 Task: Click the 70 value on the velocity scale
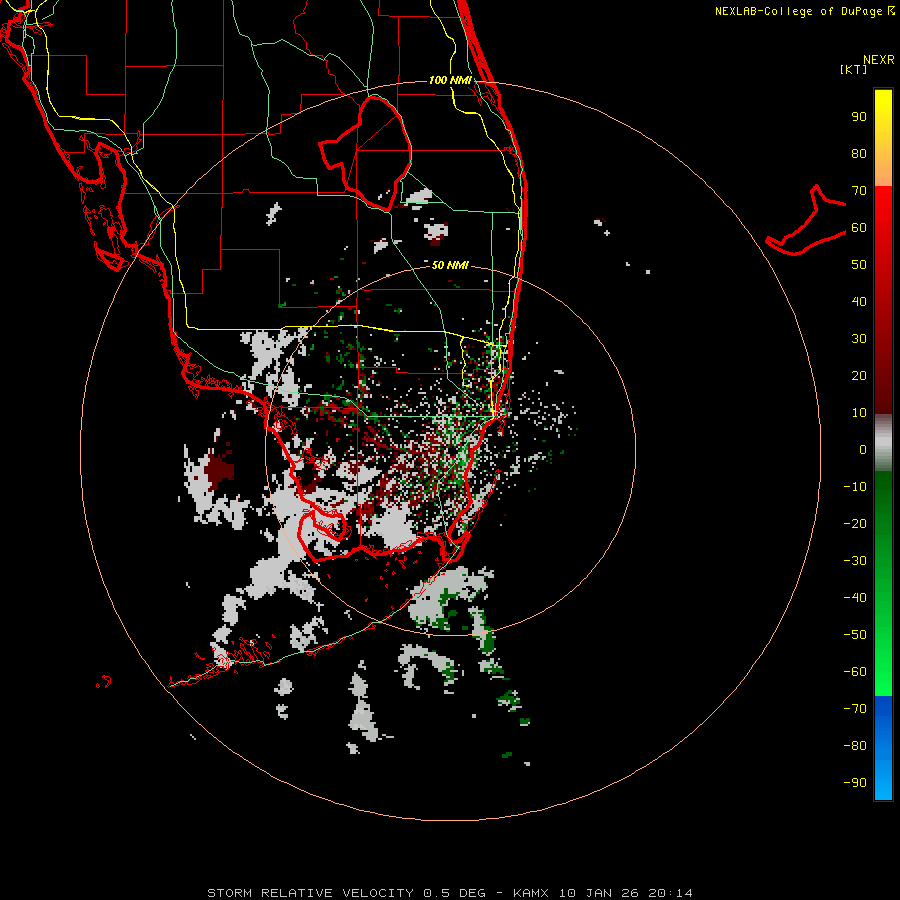coord(859,191)
